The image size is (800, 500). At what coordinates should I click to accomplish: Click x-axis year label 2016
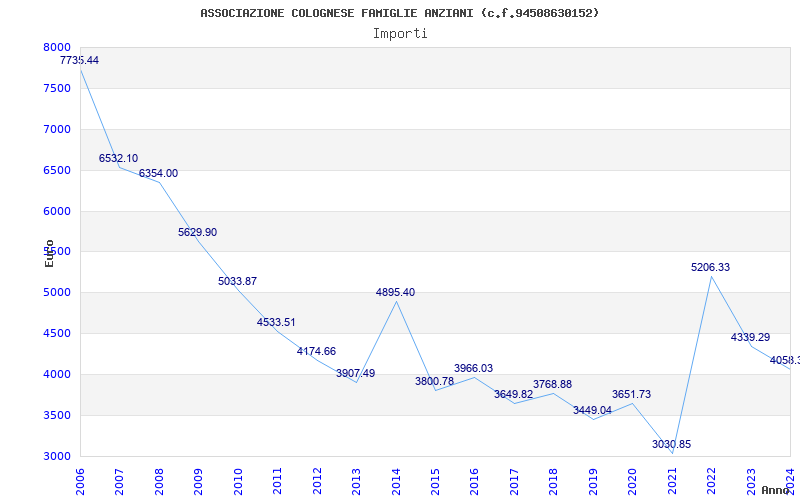[474, 481]
